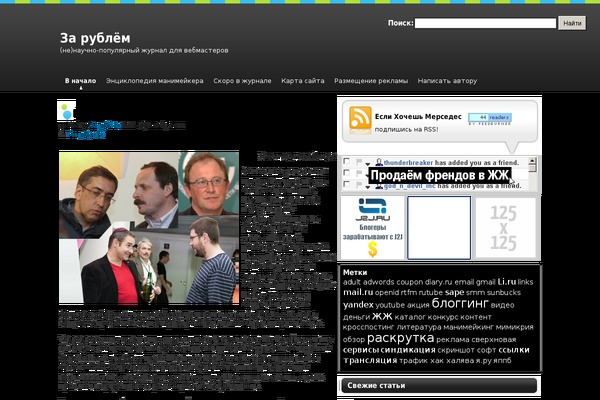The image size is (600, 400).
Task: Select the деньги tag
Action: (x=356, y=317)
